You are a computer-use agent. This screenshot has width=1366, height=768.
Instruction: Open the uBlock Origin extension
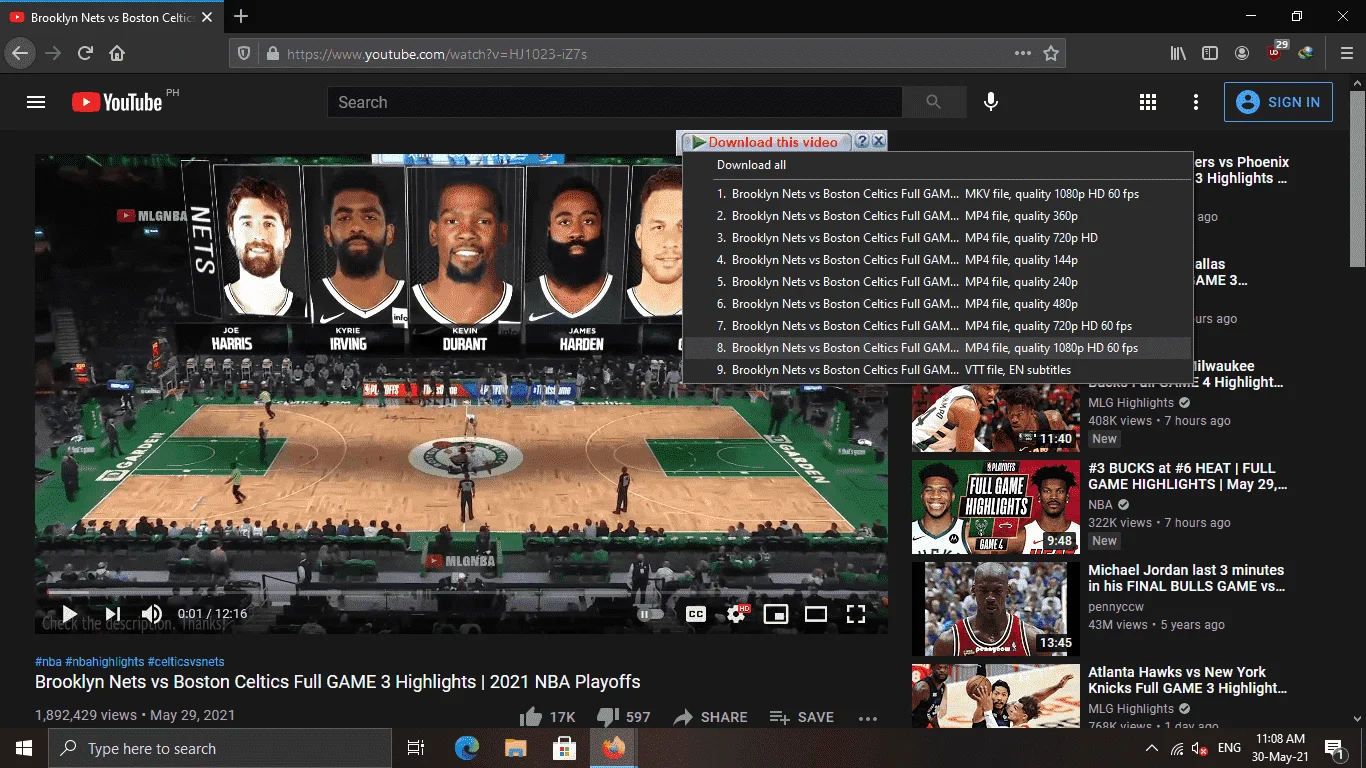(1276, 52)
